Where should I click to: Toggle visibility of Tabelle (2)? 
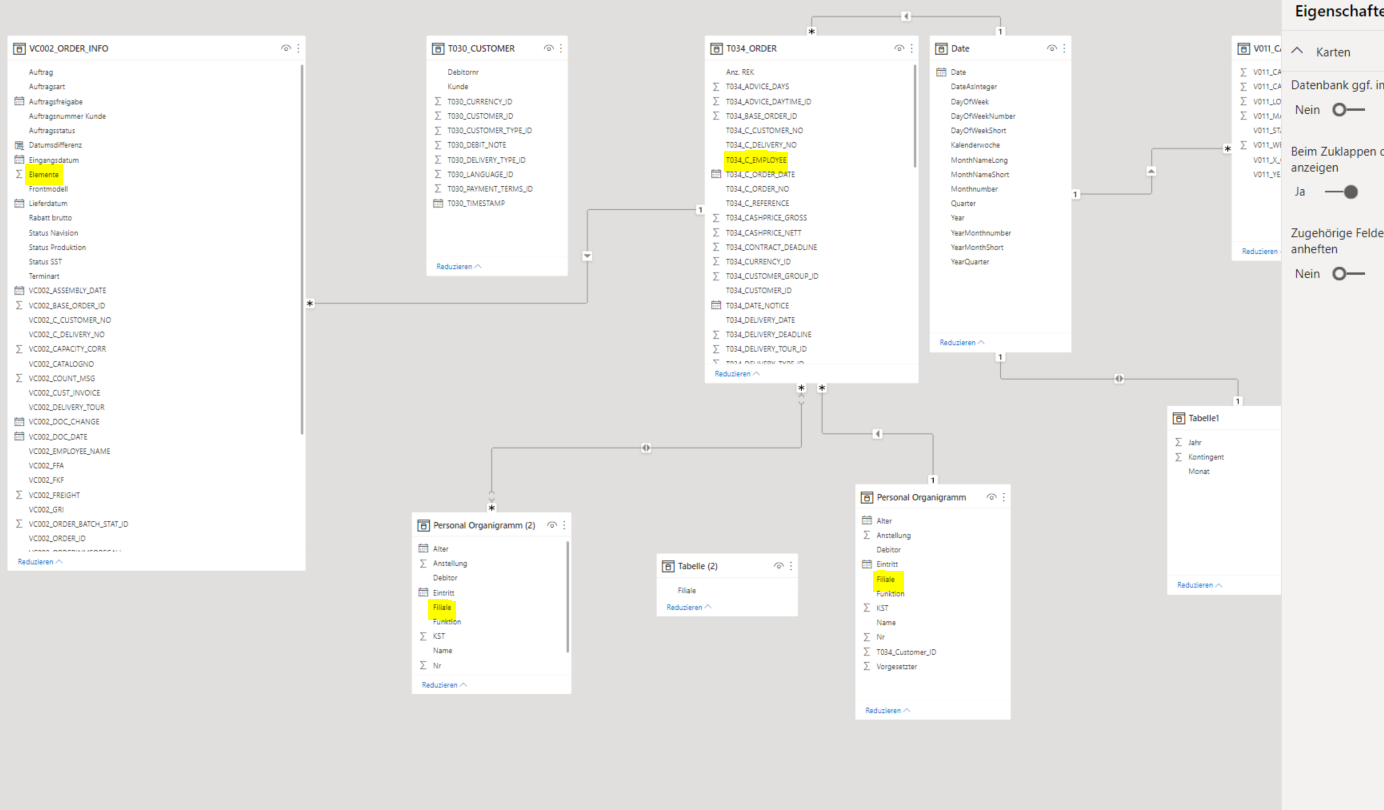click(x=778, y=566)
